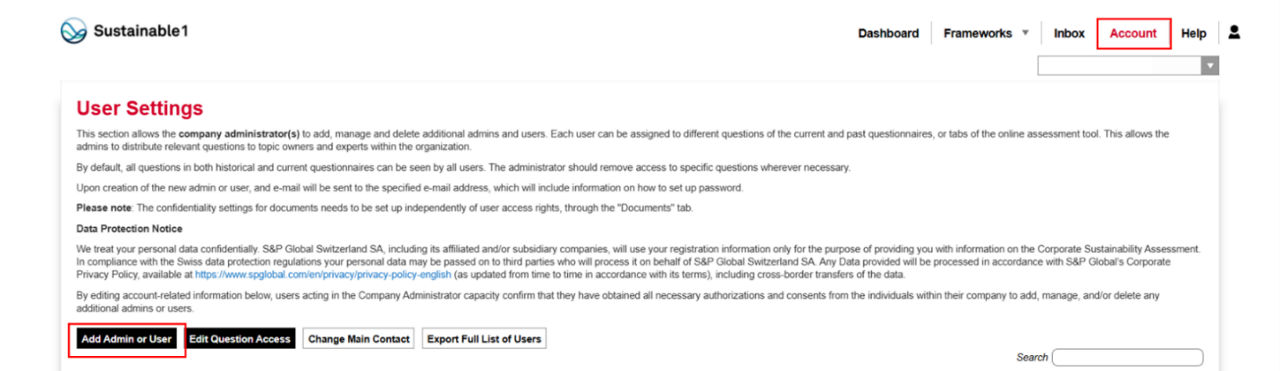Open the S&P Global privacy policy link

323,274
